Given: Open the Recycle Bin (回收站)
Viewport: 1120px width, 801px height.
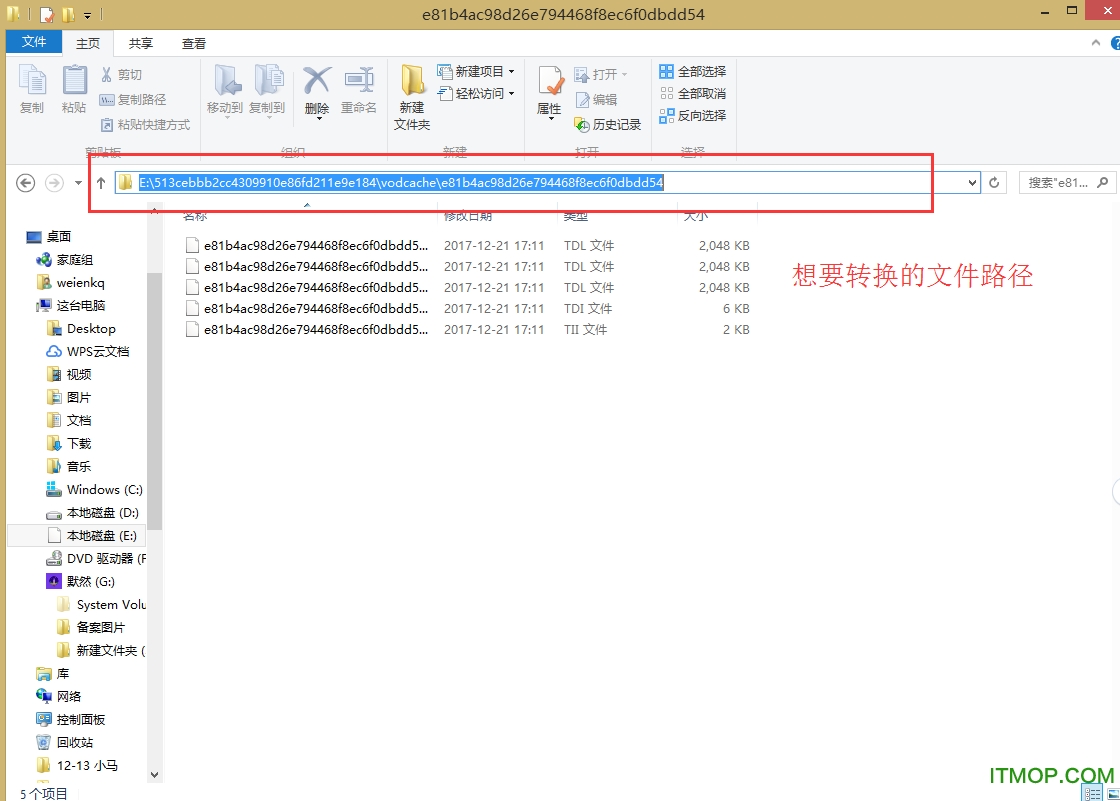Looking at the screenshot, I should tap(64, 742).
